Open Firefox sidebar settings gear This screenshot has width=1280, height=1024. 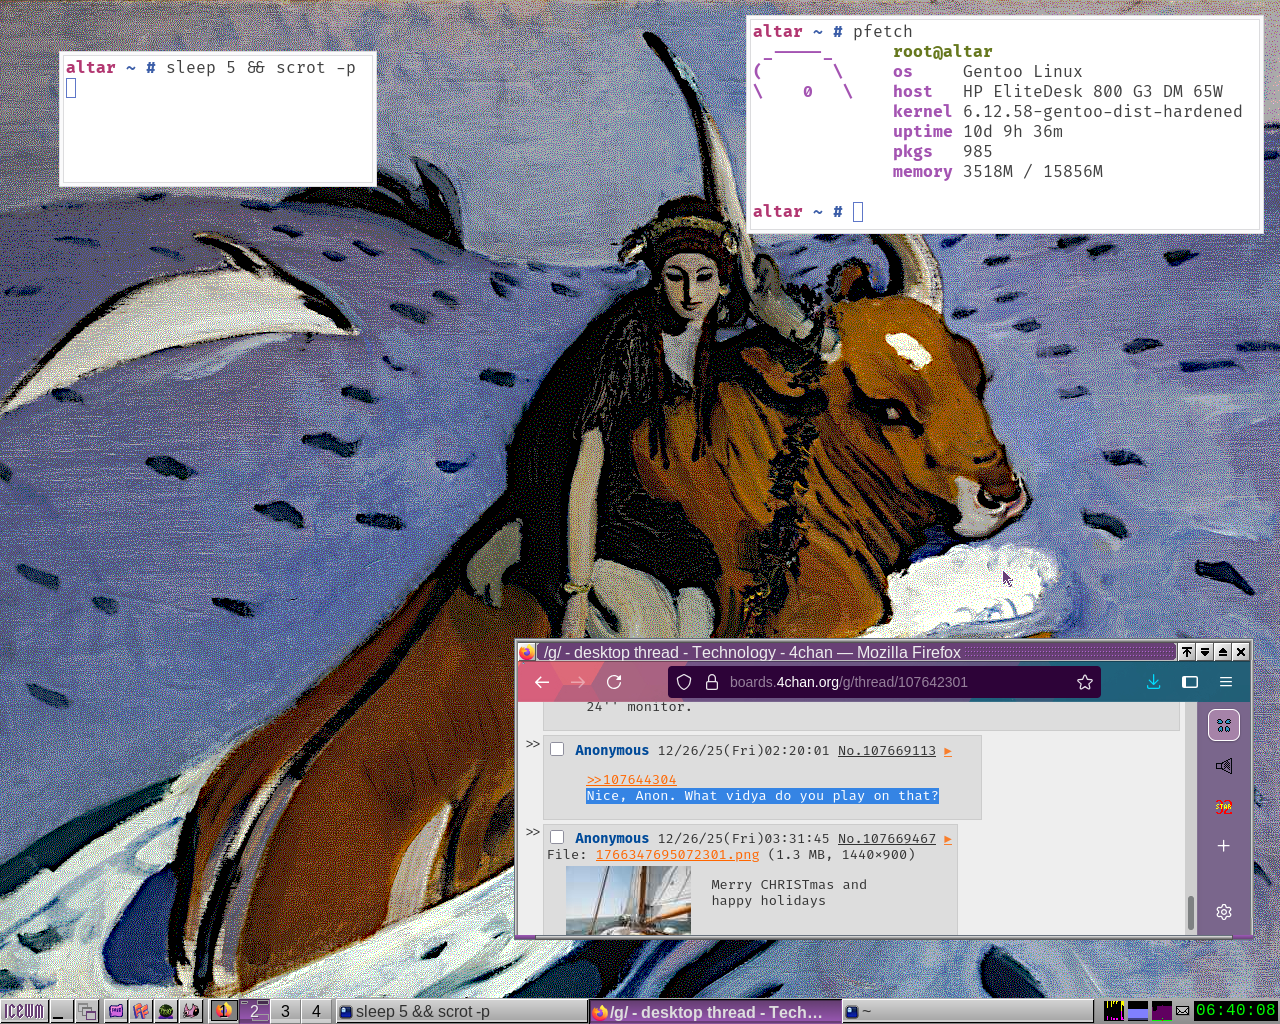1224,912
